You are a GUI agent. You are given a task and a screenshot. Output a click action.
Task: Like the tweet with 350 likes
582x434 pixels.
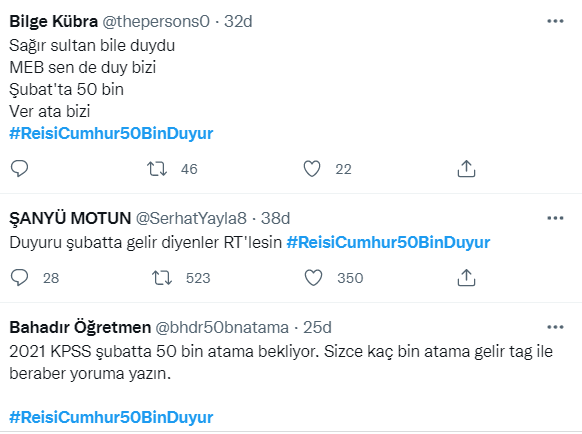pyautogui.click(x=313, y=278)
